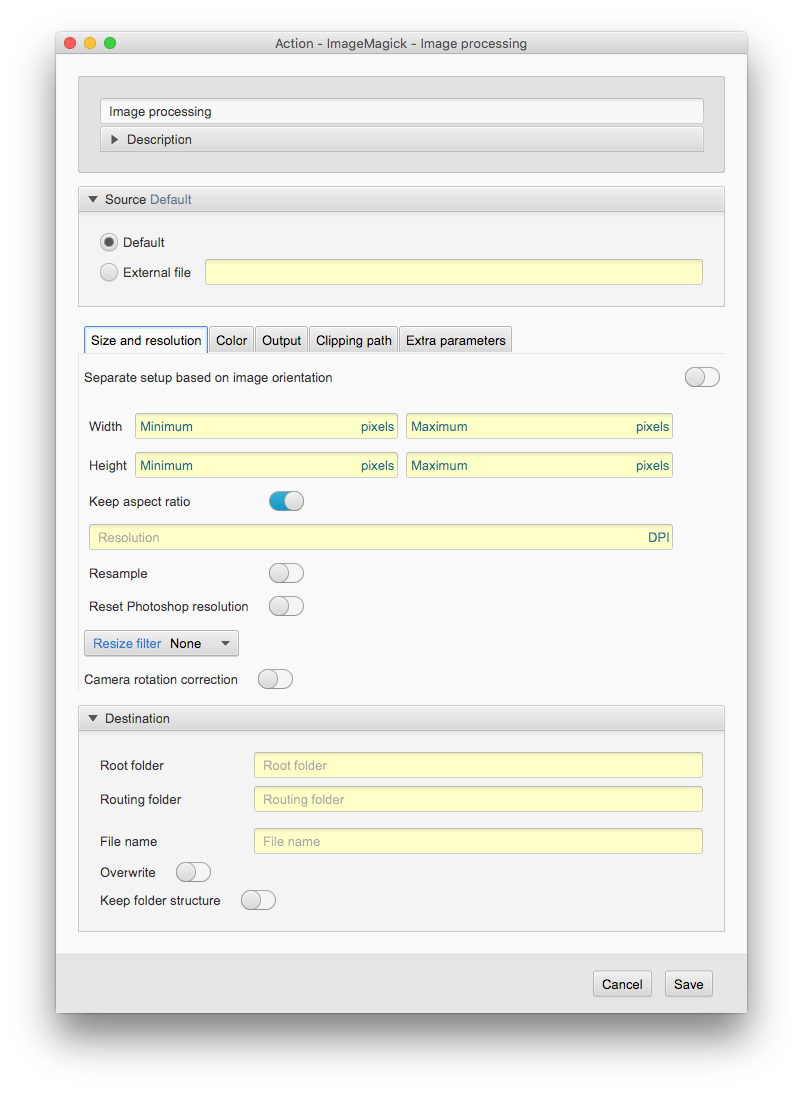Enable Keep folder structure switch
The image size is (803, 1093).
pos(259,900)
